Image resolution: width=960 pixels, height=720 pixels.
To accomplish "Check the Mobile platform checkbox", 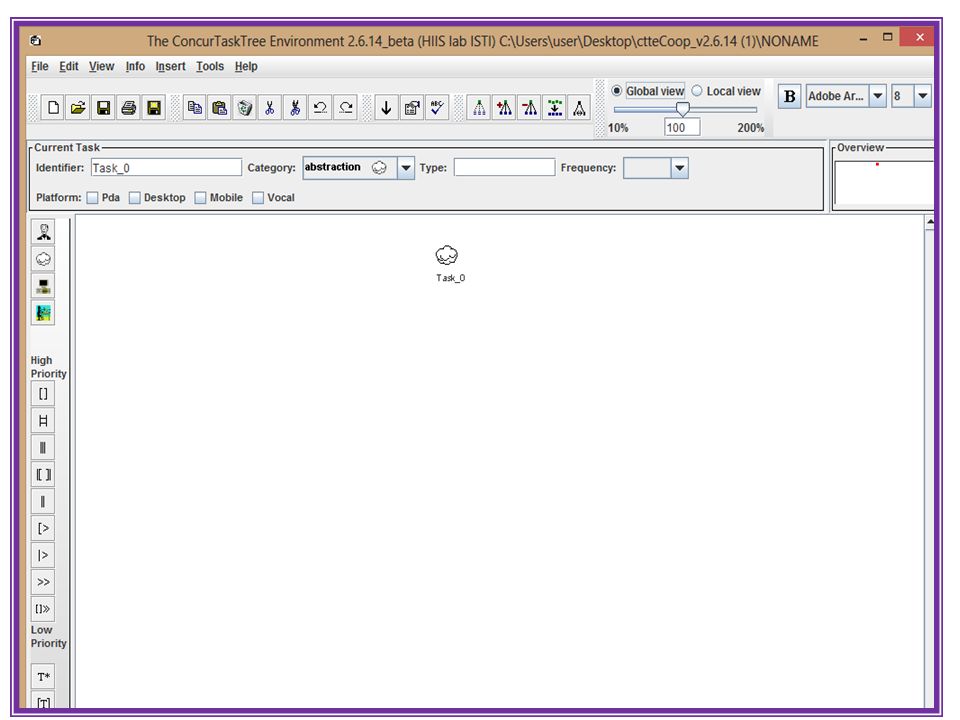I will pyautogui.click(x=200, y=198).
